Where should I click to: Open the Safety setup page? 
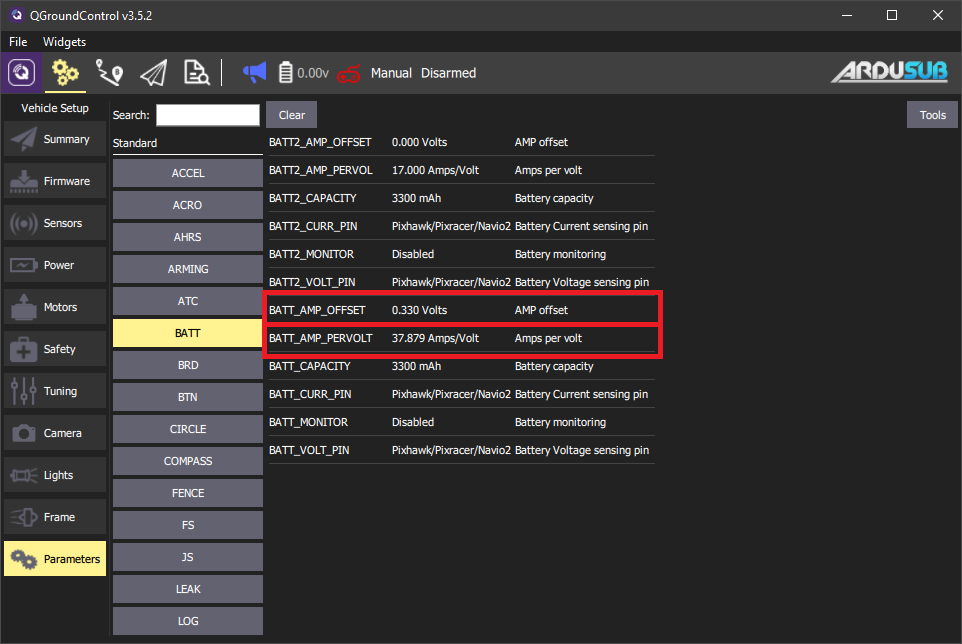coord(55,349)
